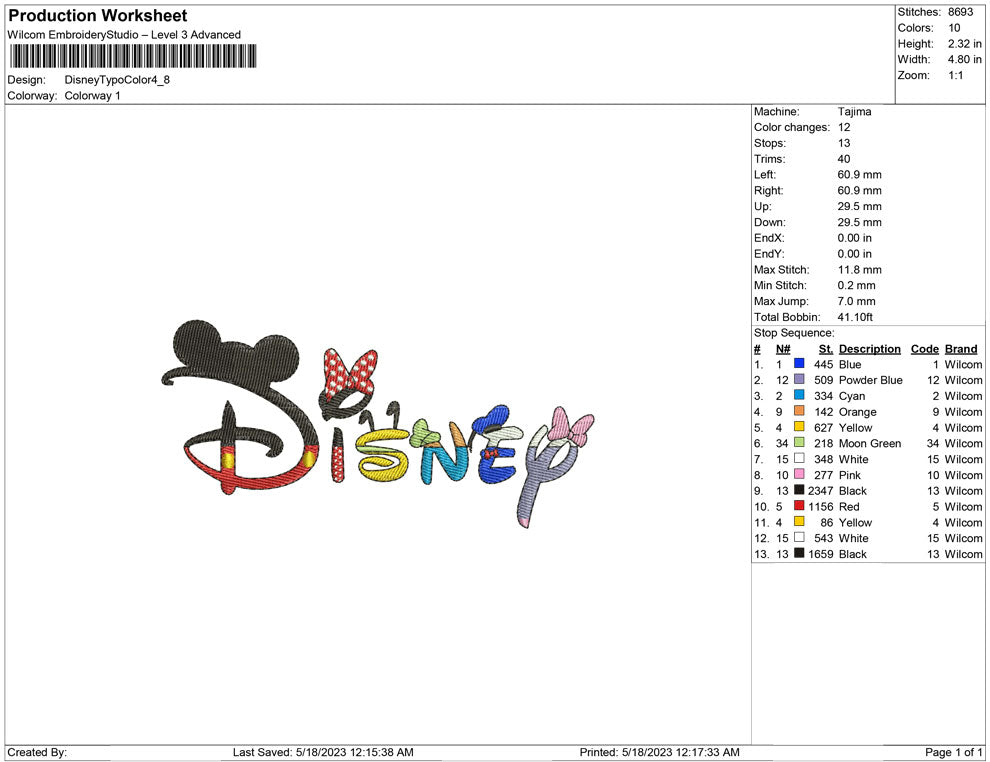Image resolution: width=990 pixels, height=762 pixels.
Task: Click the 'St.' column header
Action: [826, 348]
